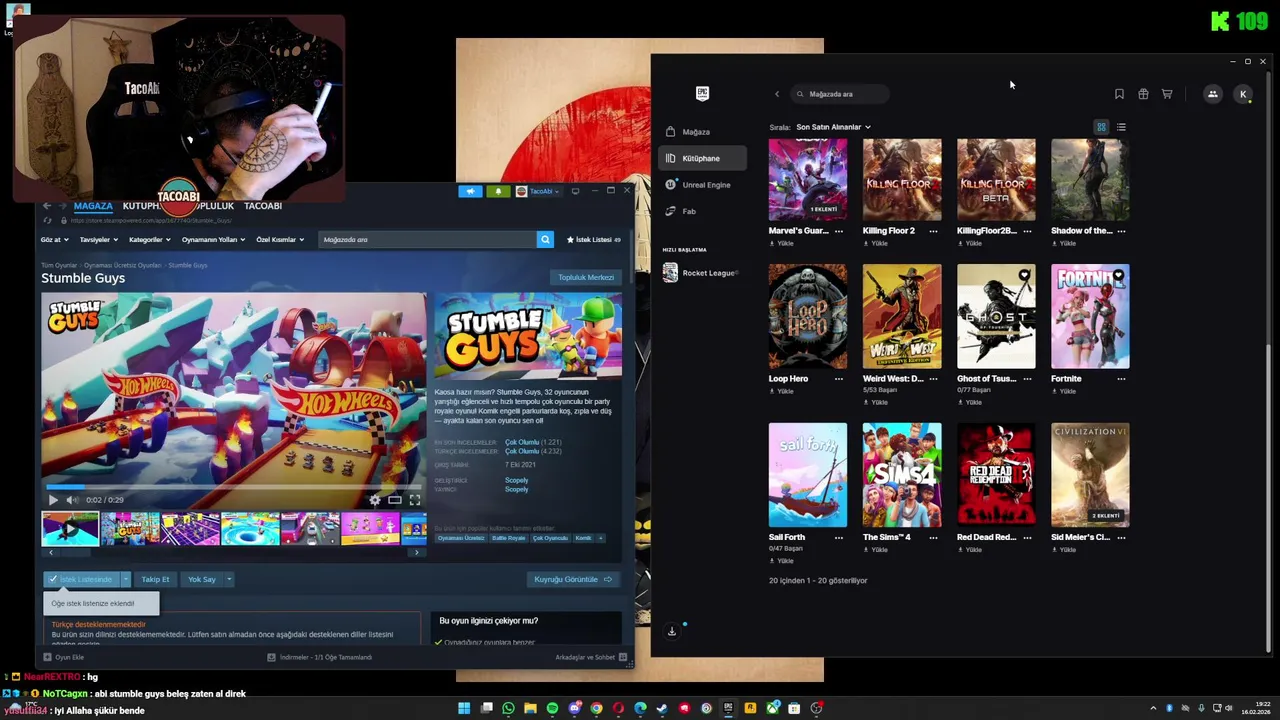Click the Epic Games logo
The height and width of the screenshot is (720, 1280).
[702, 93]
